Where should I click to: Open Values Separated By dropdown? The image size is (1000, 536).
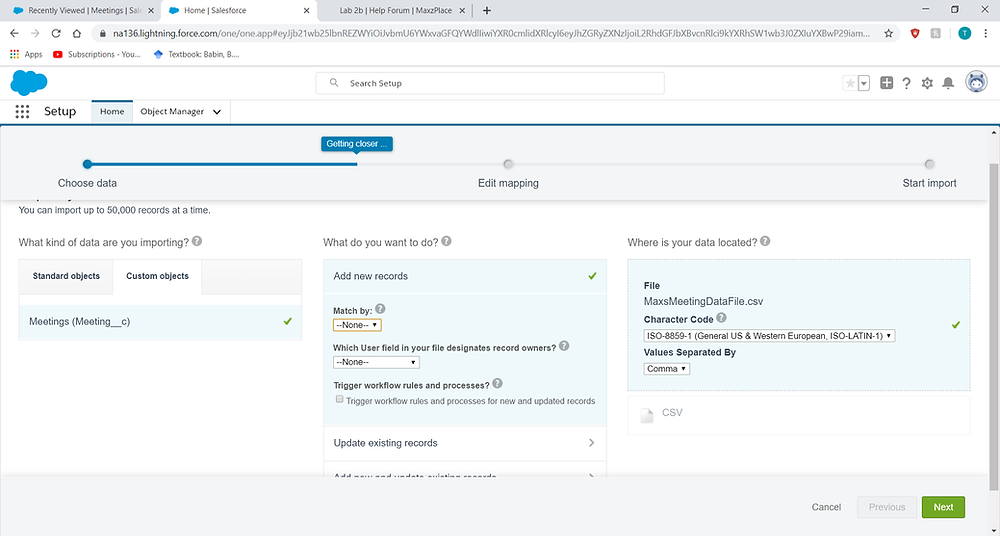pos(666,369)
